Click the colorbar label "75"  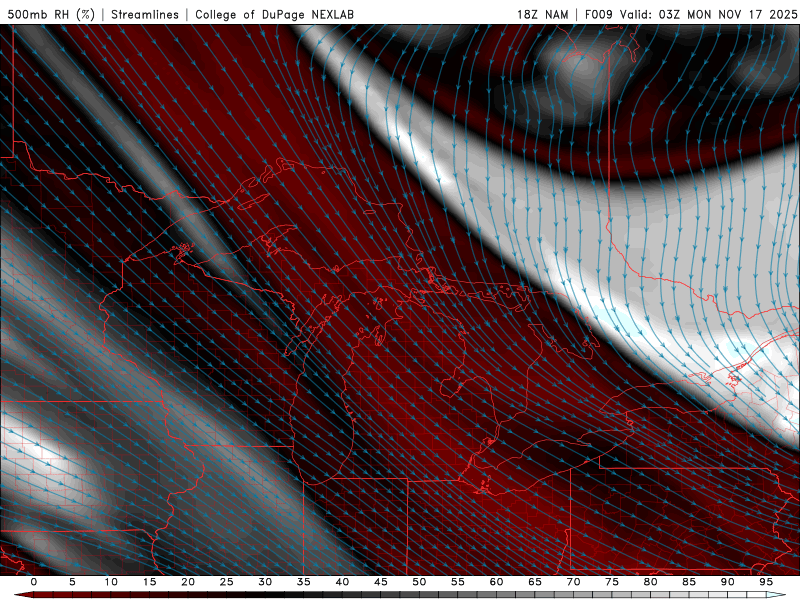tap(612, 582)
